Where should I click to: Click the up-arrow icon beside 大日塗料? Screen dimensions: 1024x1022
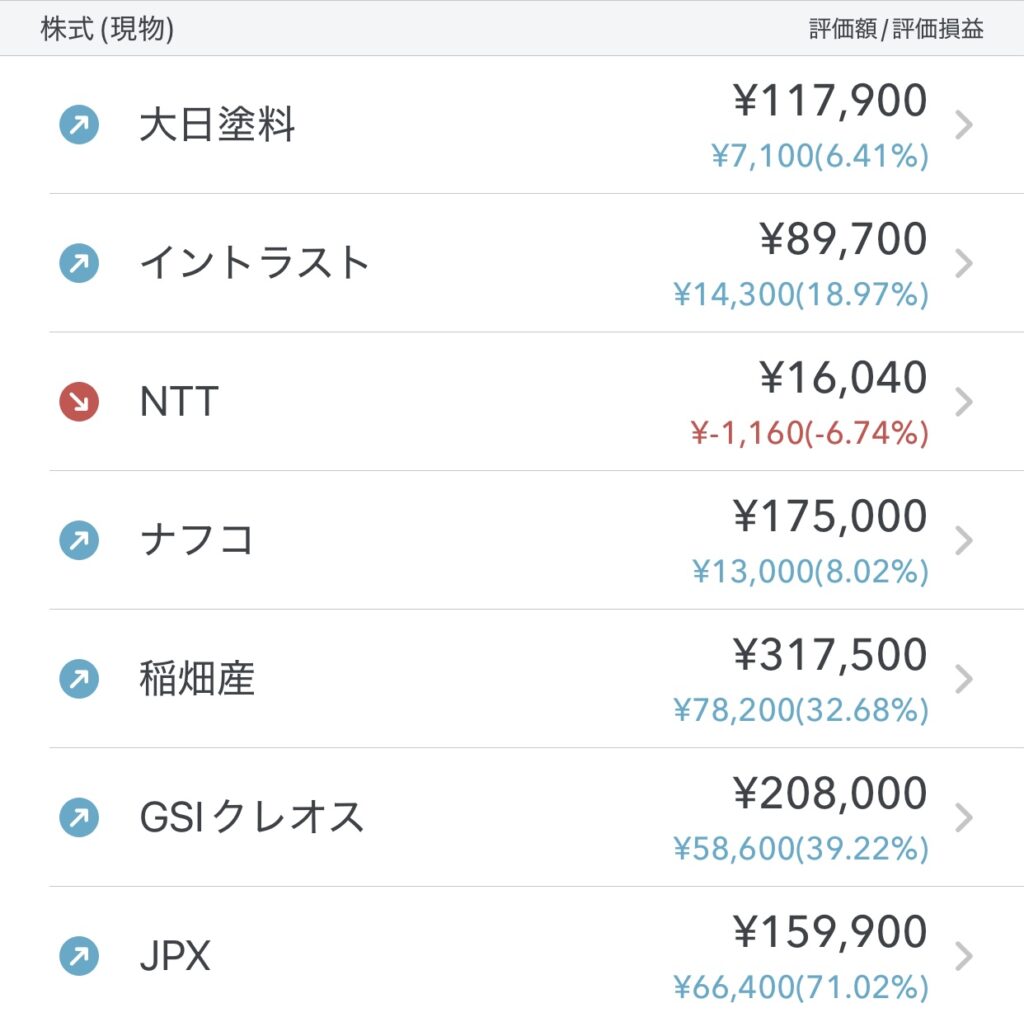point(79,126)
